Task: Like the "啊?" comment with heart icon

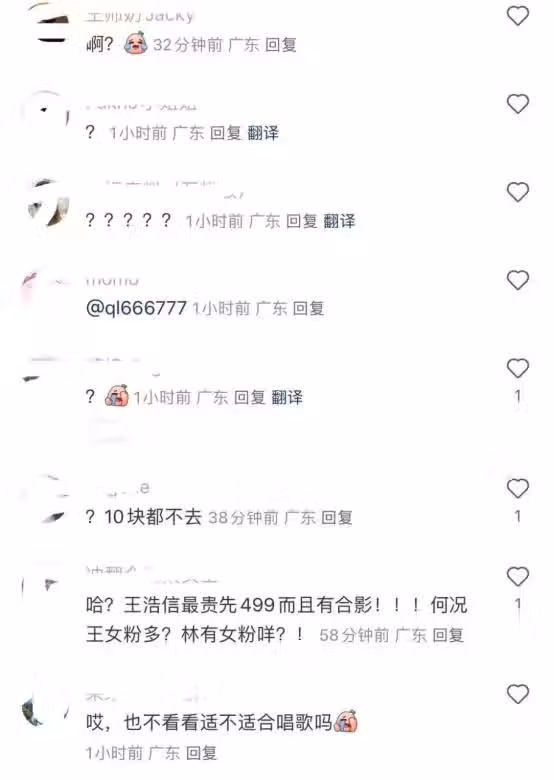Action: pyautogui.click(x=518, y=16)
